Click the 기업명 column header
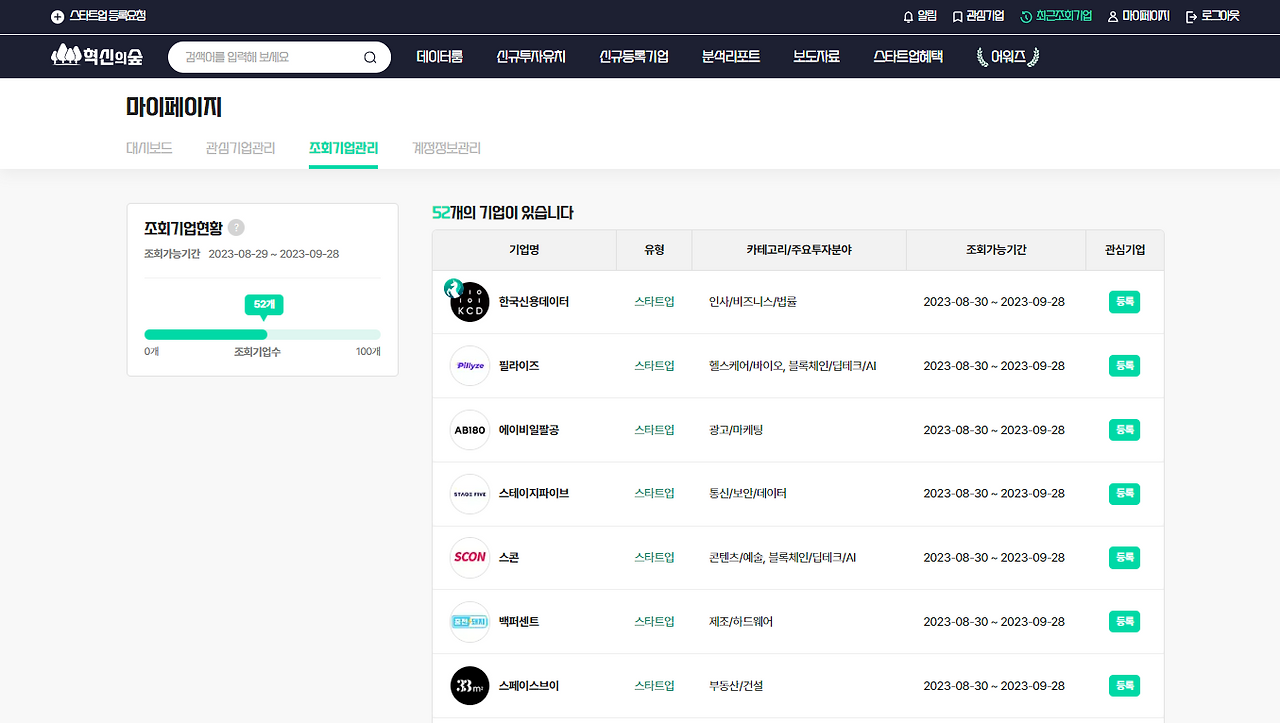This screenshot has width=1280, height=723. click(x=524, y=250)
